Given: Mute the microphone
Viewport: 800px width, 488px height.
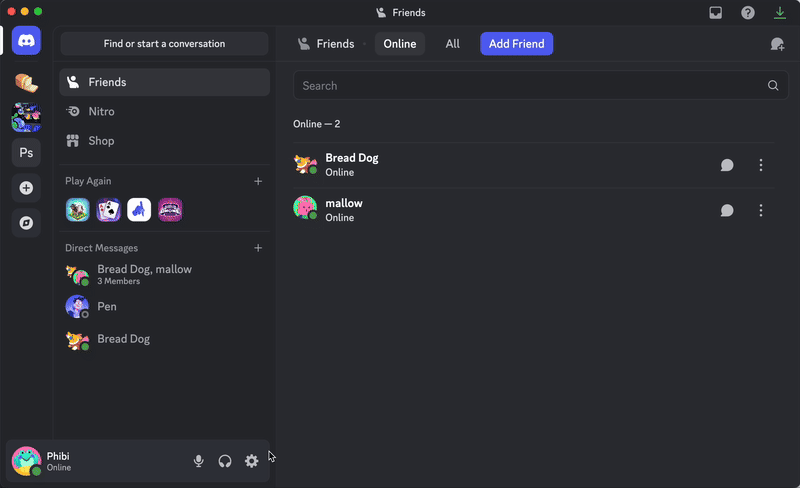Looking at the screenshot, I should [199, 461].
